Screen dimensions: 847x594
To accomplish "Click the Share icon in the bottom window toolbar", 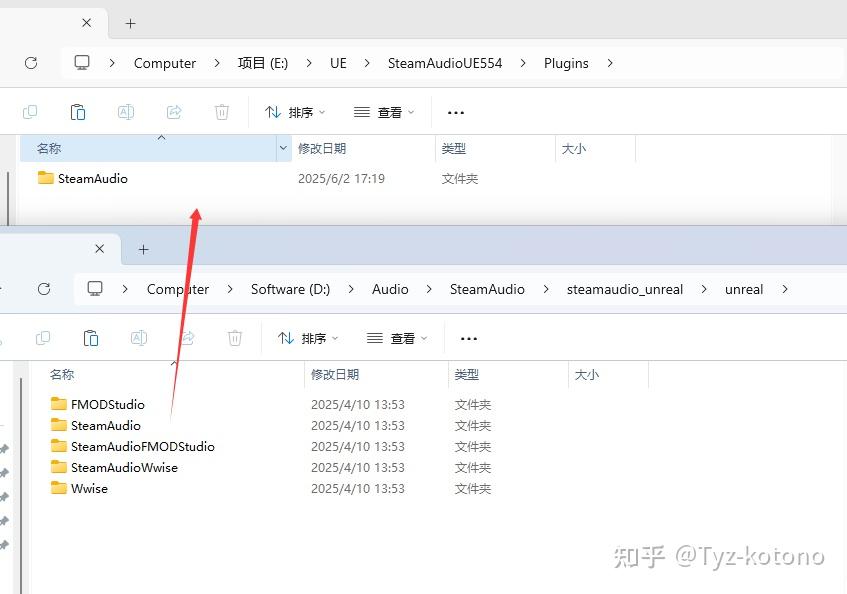I will click(x=187, y=338).
